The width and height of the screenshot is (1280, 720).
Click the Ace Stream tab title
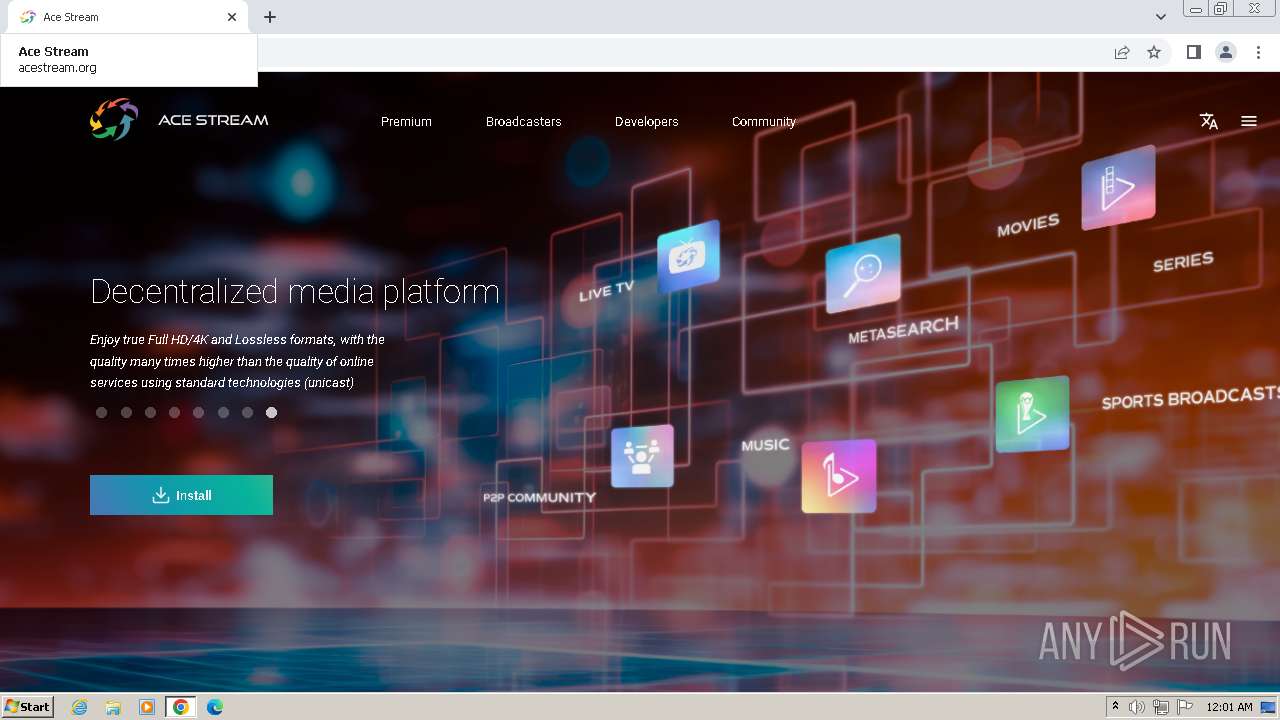coord(71,17)
